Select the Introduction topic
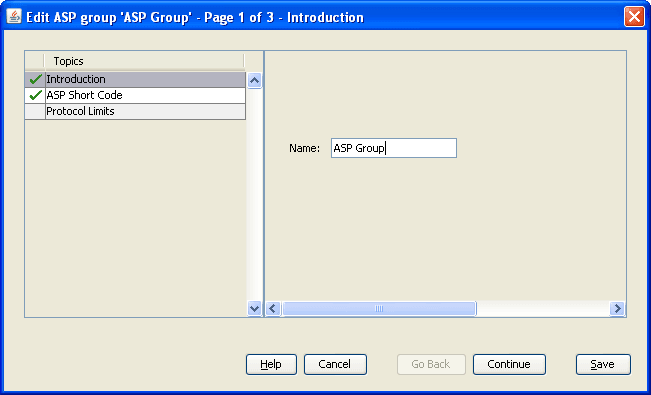Screen dimensions: 651x395 tap(145, 79)
